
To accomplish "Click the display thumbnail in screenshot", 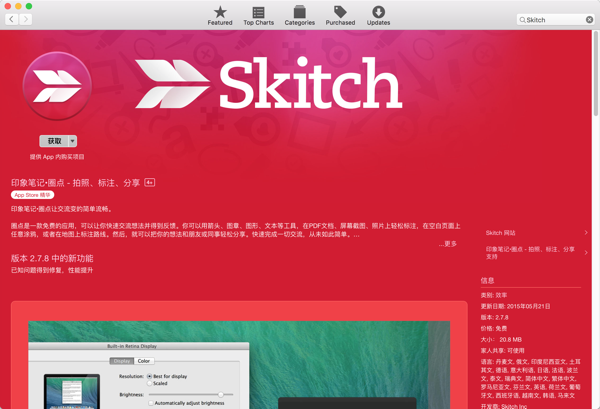I will [72, 391].
